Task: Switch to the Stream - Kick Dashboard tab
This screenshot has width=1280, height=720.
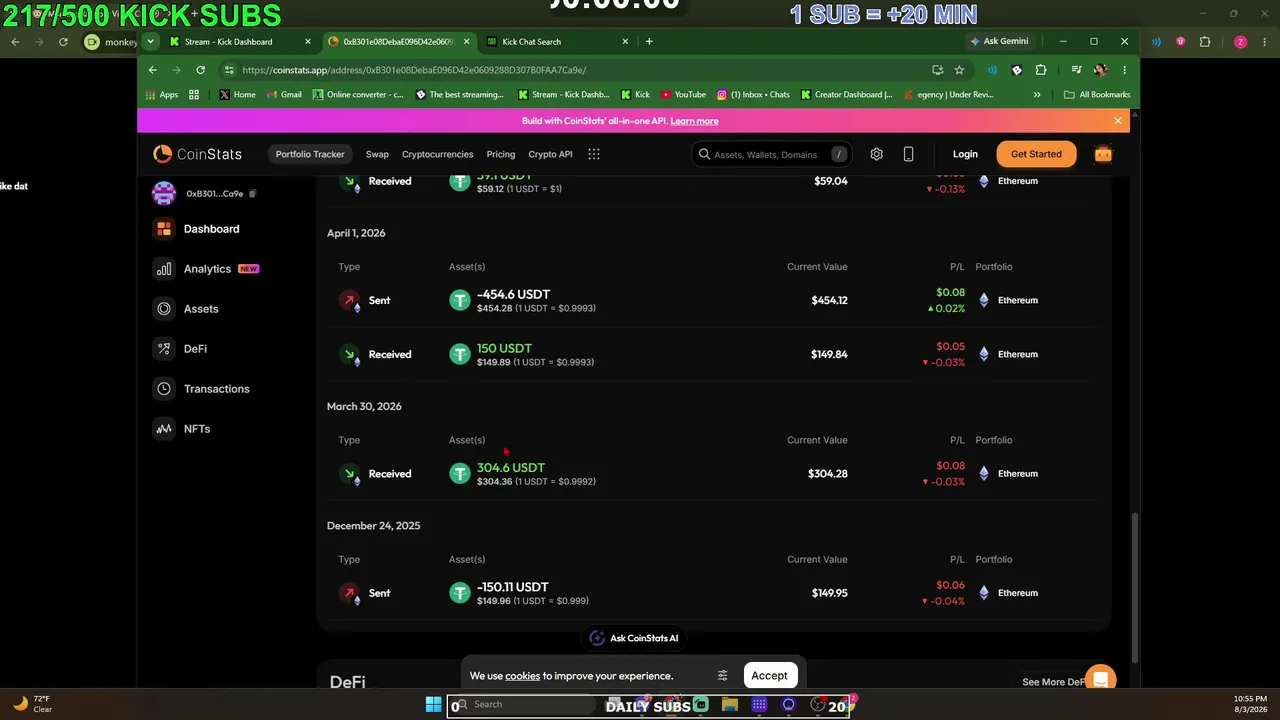Action: pos(240,42)
